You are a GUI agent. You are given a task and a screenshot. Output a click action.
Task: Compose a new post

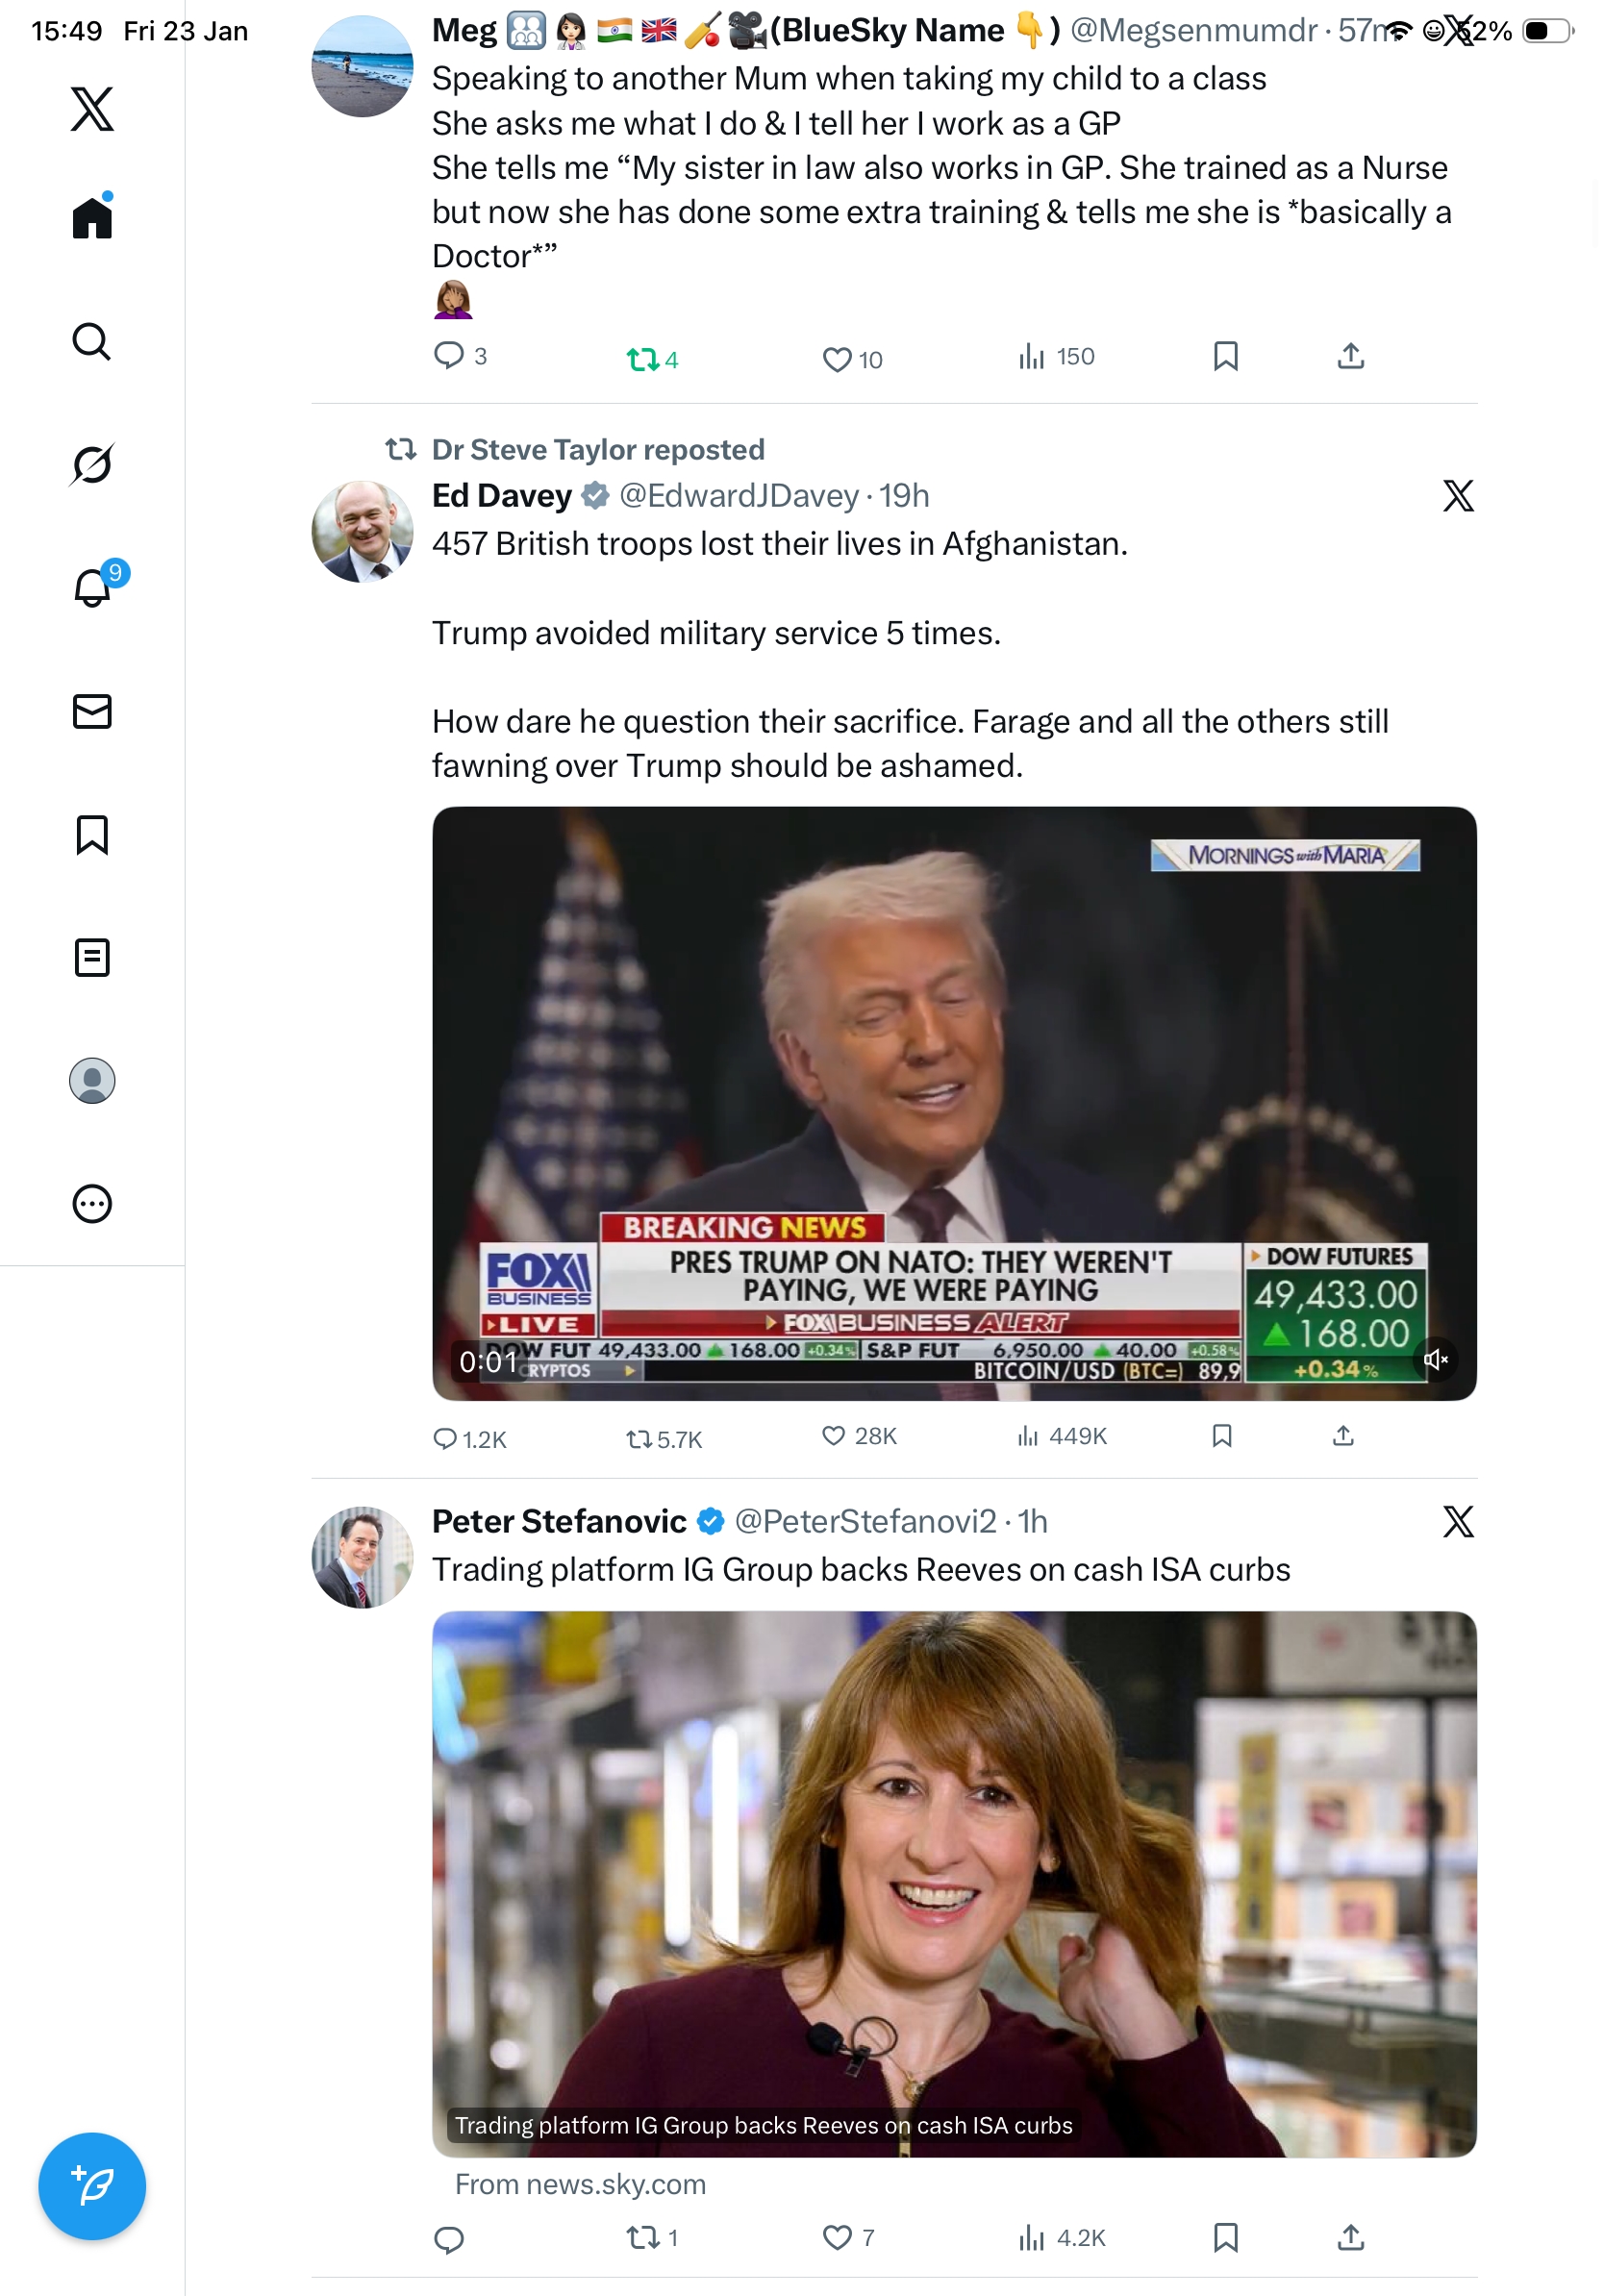[92, 2186]
